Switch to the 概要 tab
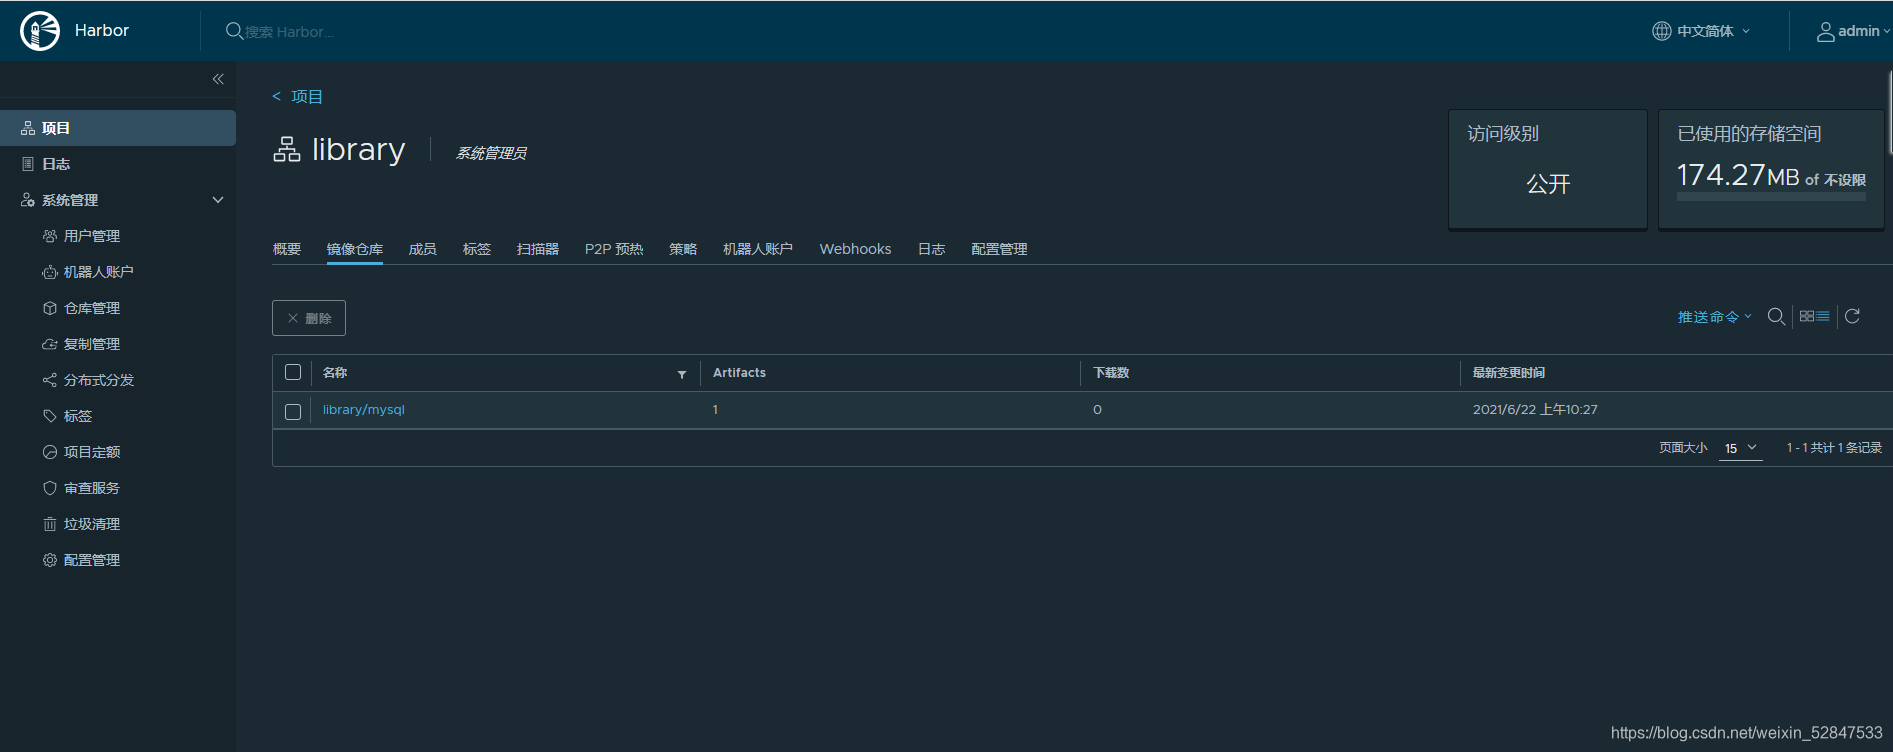 point(287,249)
